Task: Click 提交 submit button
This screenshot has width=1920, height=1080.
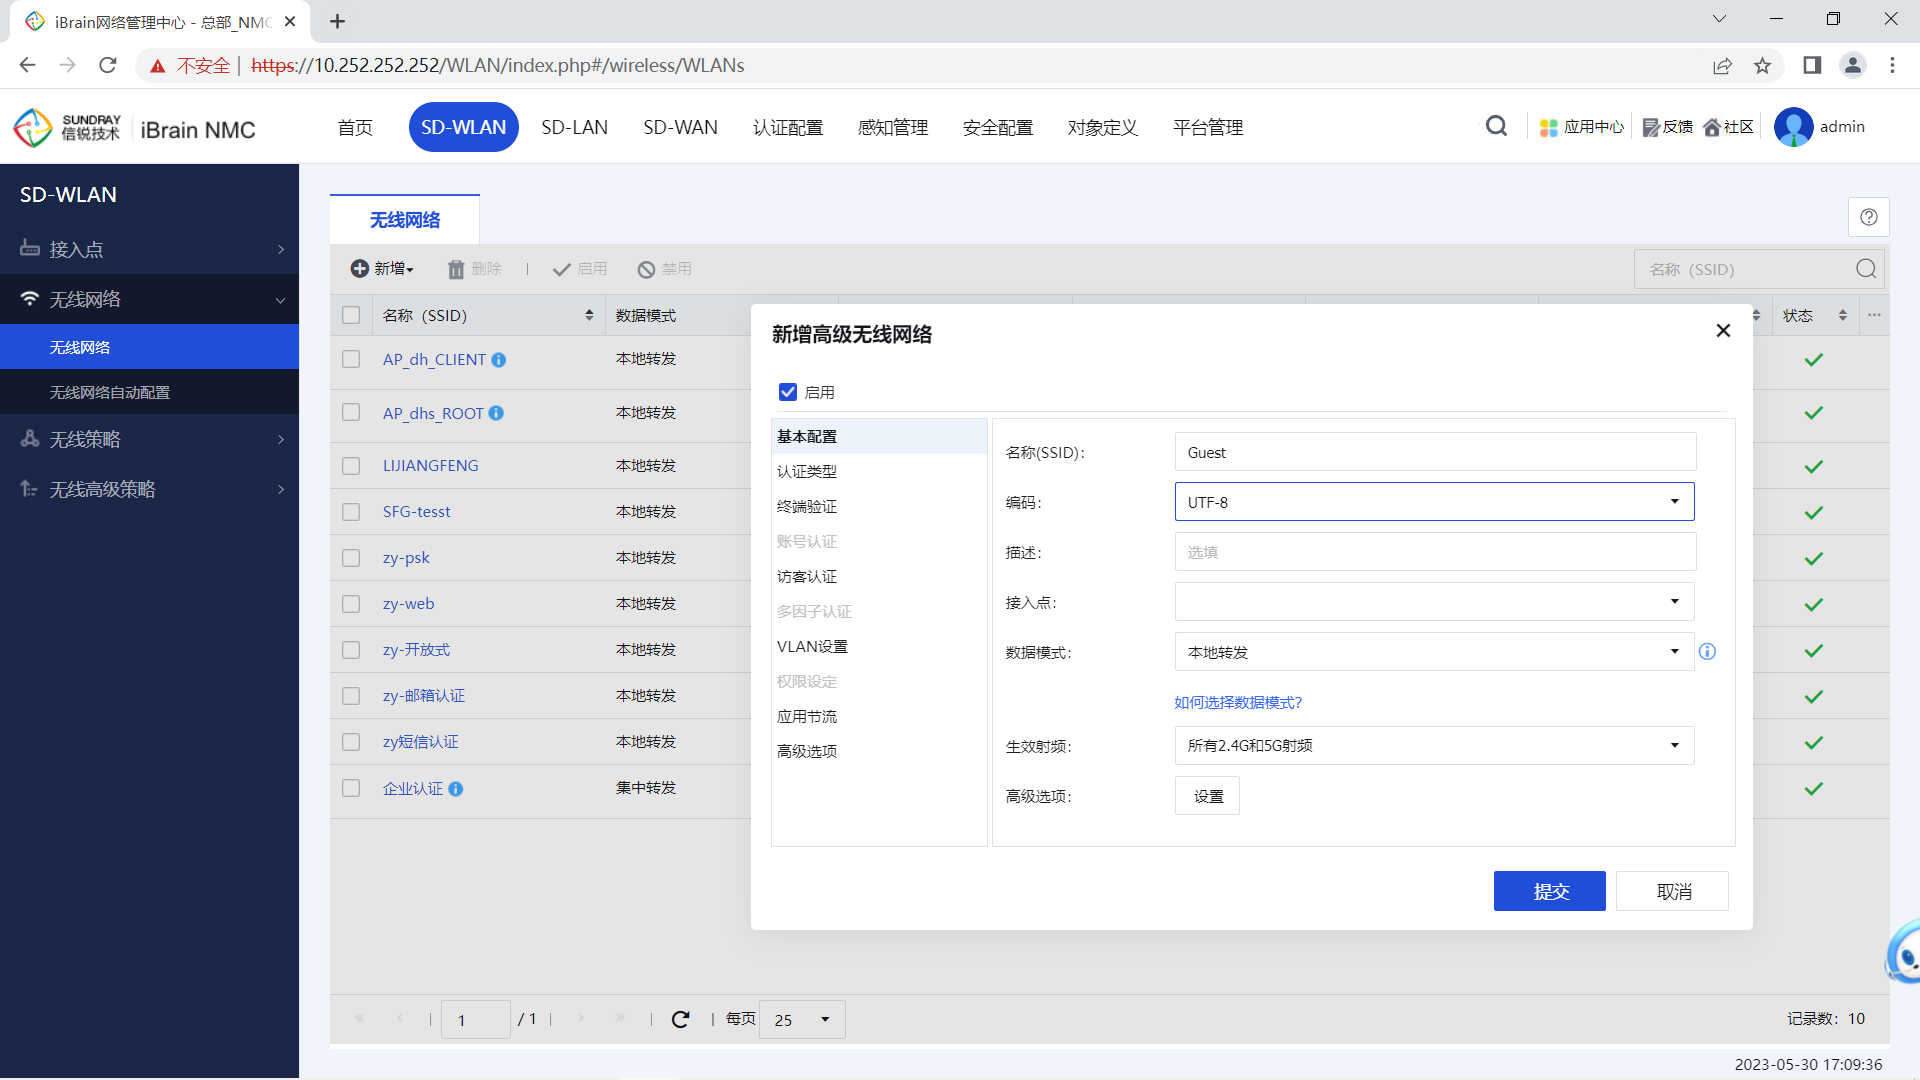Action: pos(1551,891)
